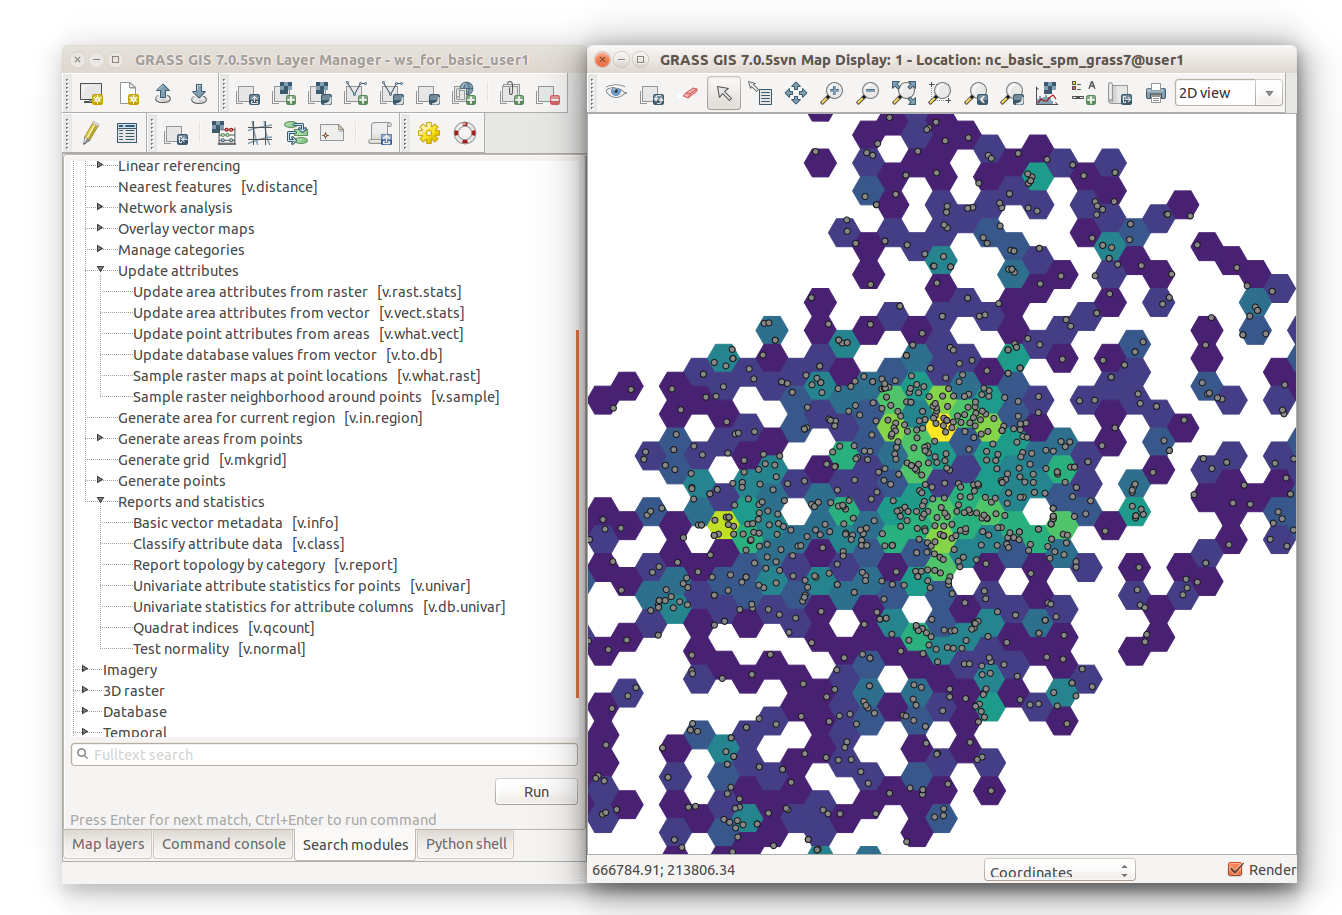Viewport: 1342px width, 915px height.
Task: Switch to the Map layers tab
Action: click(108, 844)
